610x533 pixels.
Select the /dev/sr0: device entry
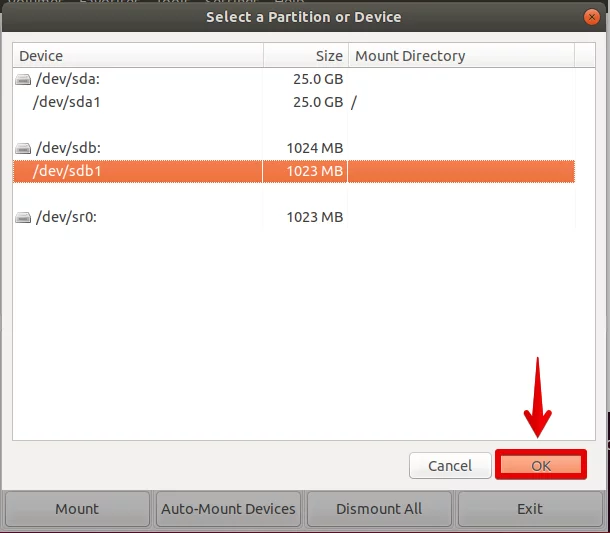[x=66, y=217]
